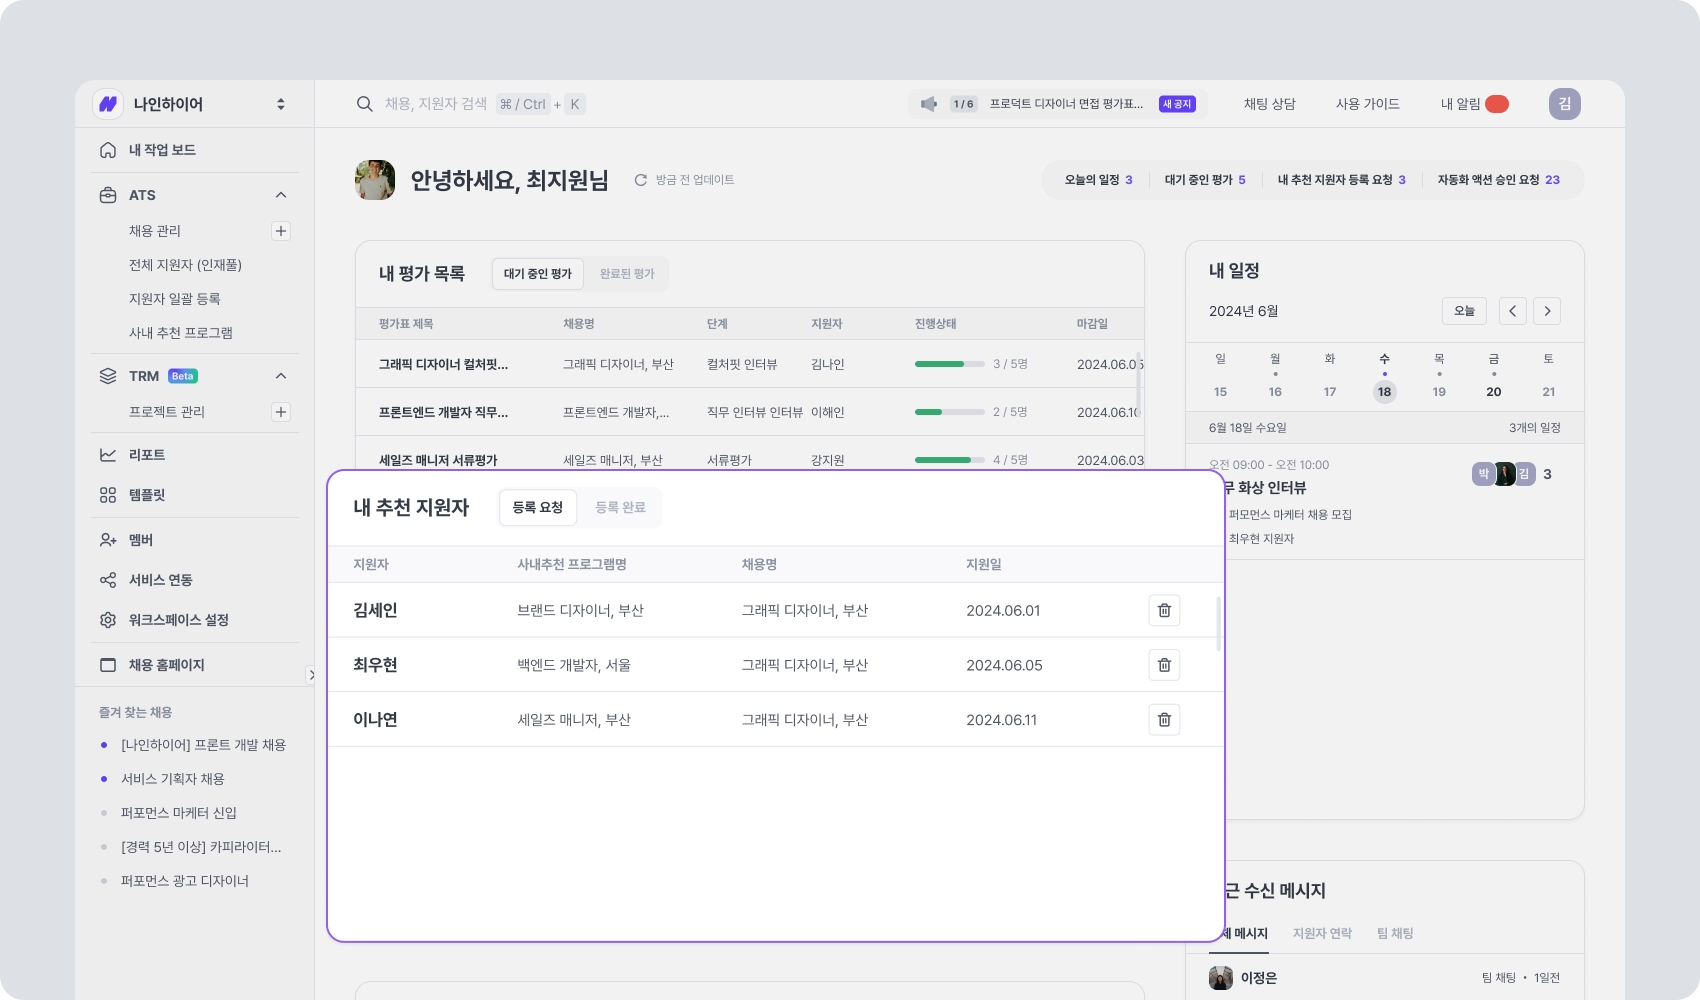This screenshot has height=1000, width=1700.
Task: Jump to 내 추천 지원자 등록 요청 summary
Action: pyautogui.click(x=1341, y=180)
